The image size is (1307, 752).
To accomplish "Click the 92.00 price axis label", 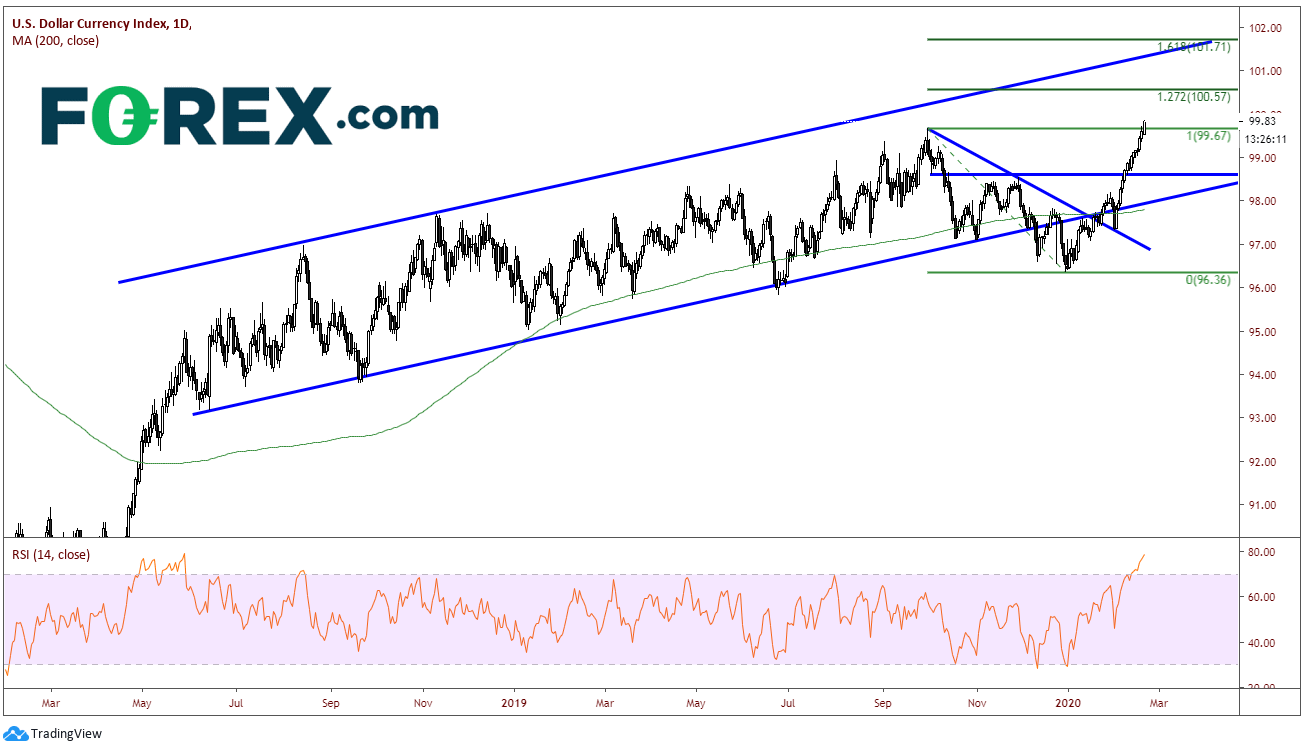I will point(1263,462).
